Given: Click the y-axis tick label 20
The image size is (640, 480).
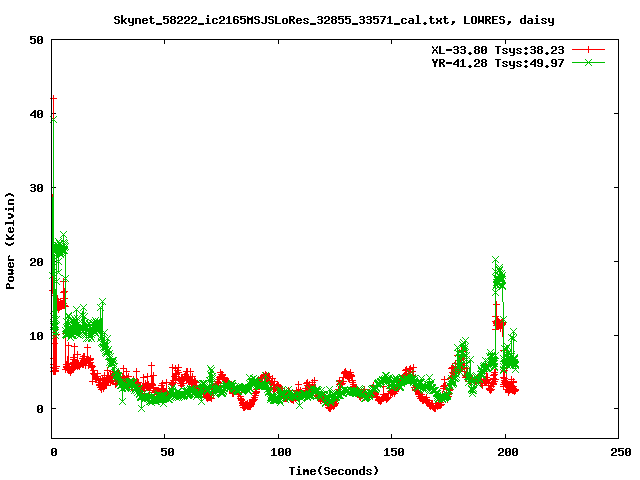Looking at the screenshot, I should click(36, 262).
